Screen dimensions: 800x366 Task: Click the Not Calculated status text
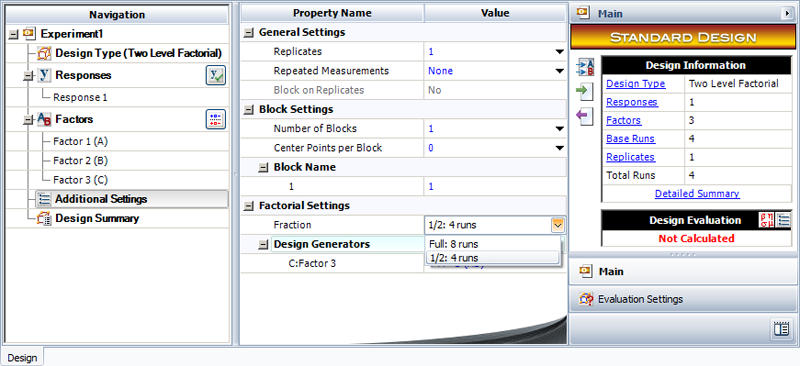point(696,238)
